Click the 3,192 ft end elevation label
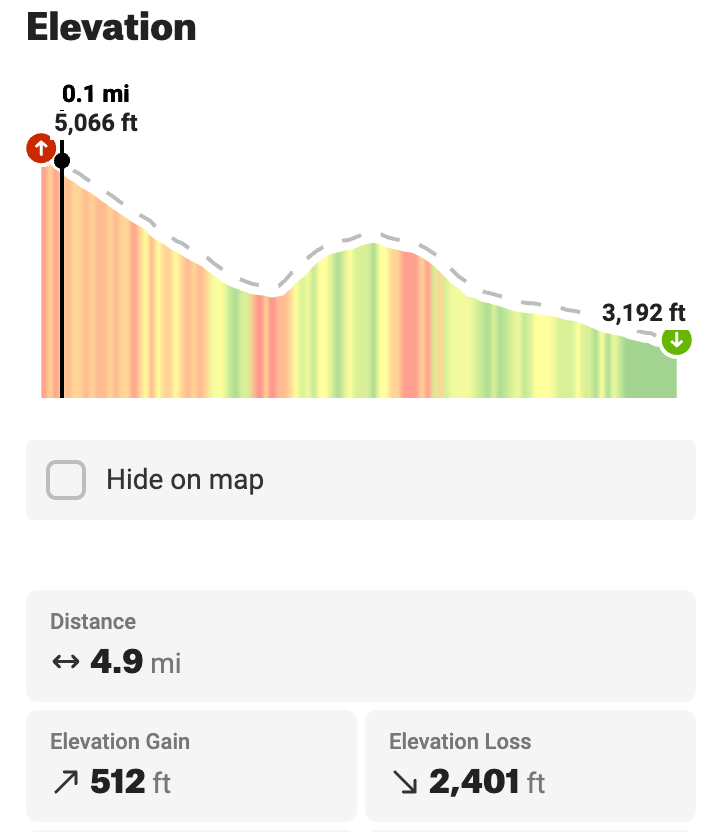Viewport: 724px width, 832px height. pos(644,313)
